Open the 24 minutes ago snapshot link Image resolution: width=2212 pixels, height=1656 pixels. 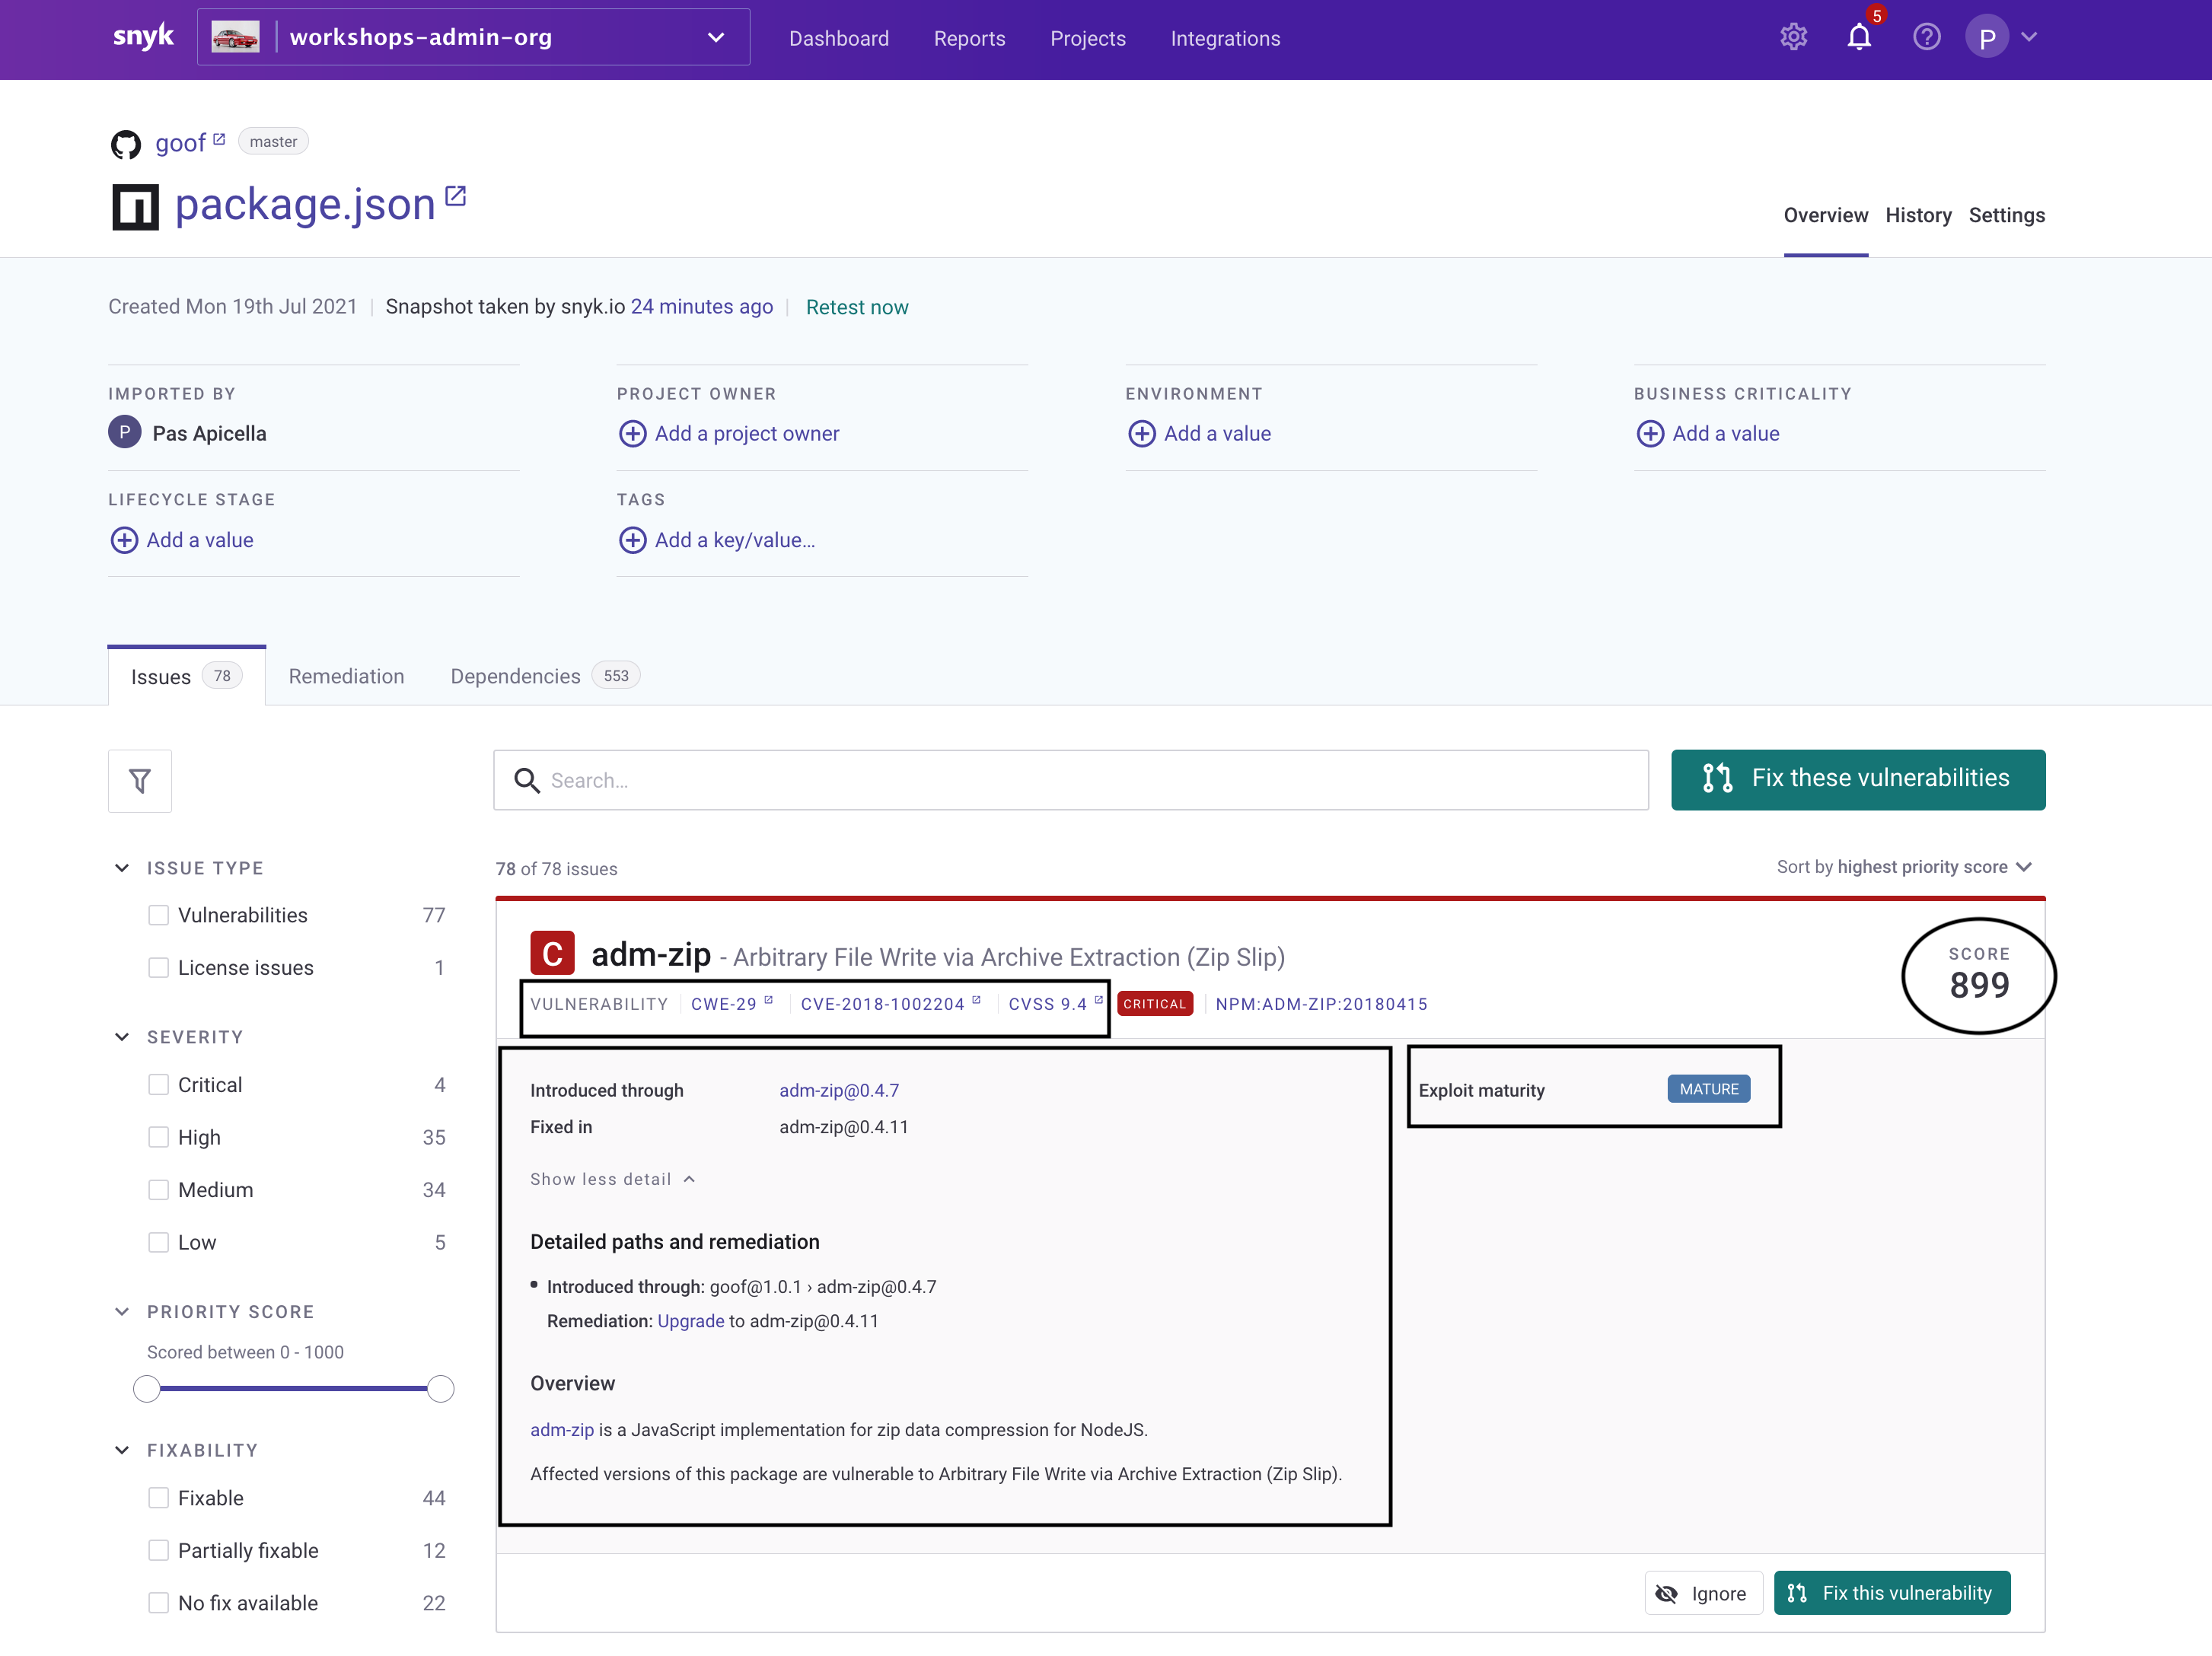[701, 307]
